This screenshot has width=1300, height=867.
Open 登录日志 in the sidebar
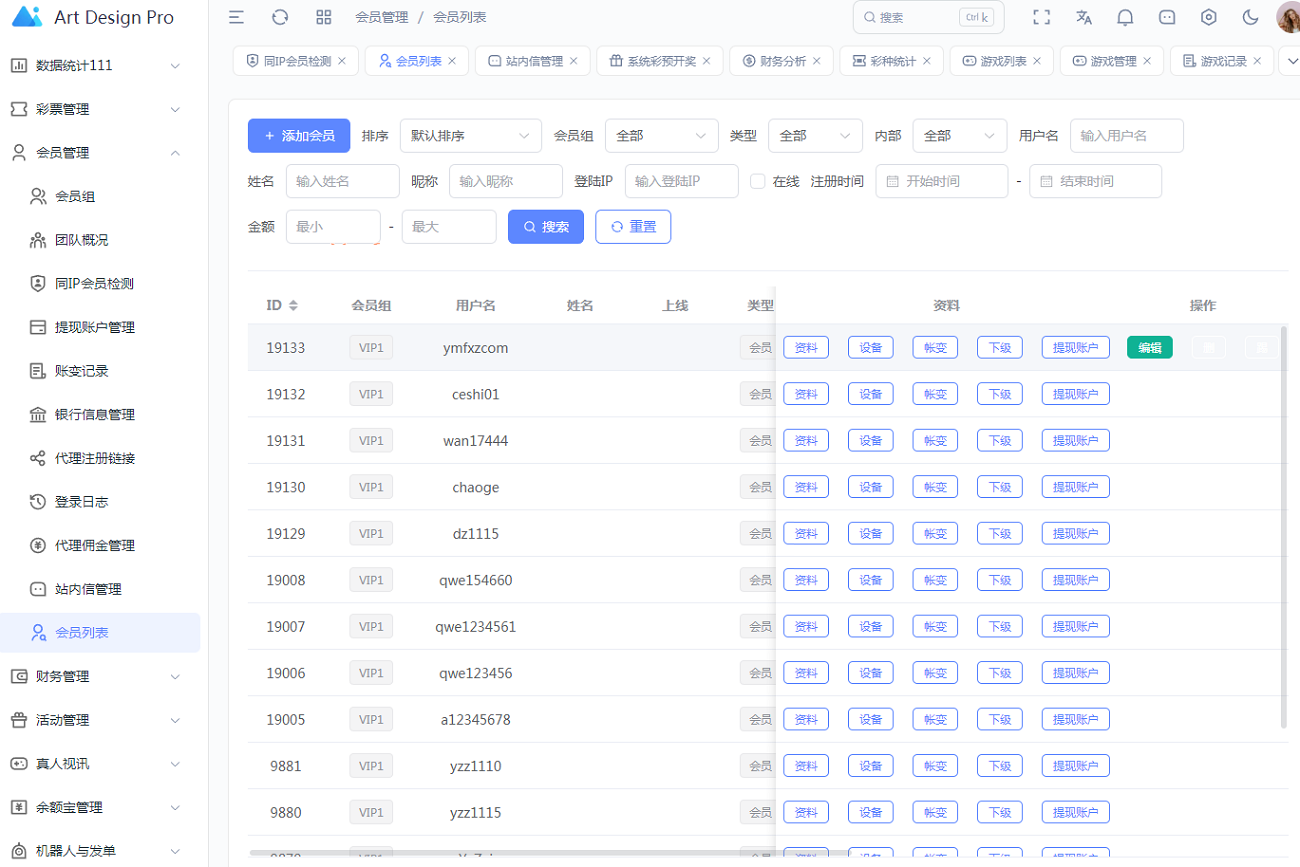[x=82, y=502]
